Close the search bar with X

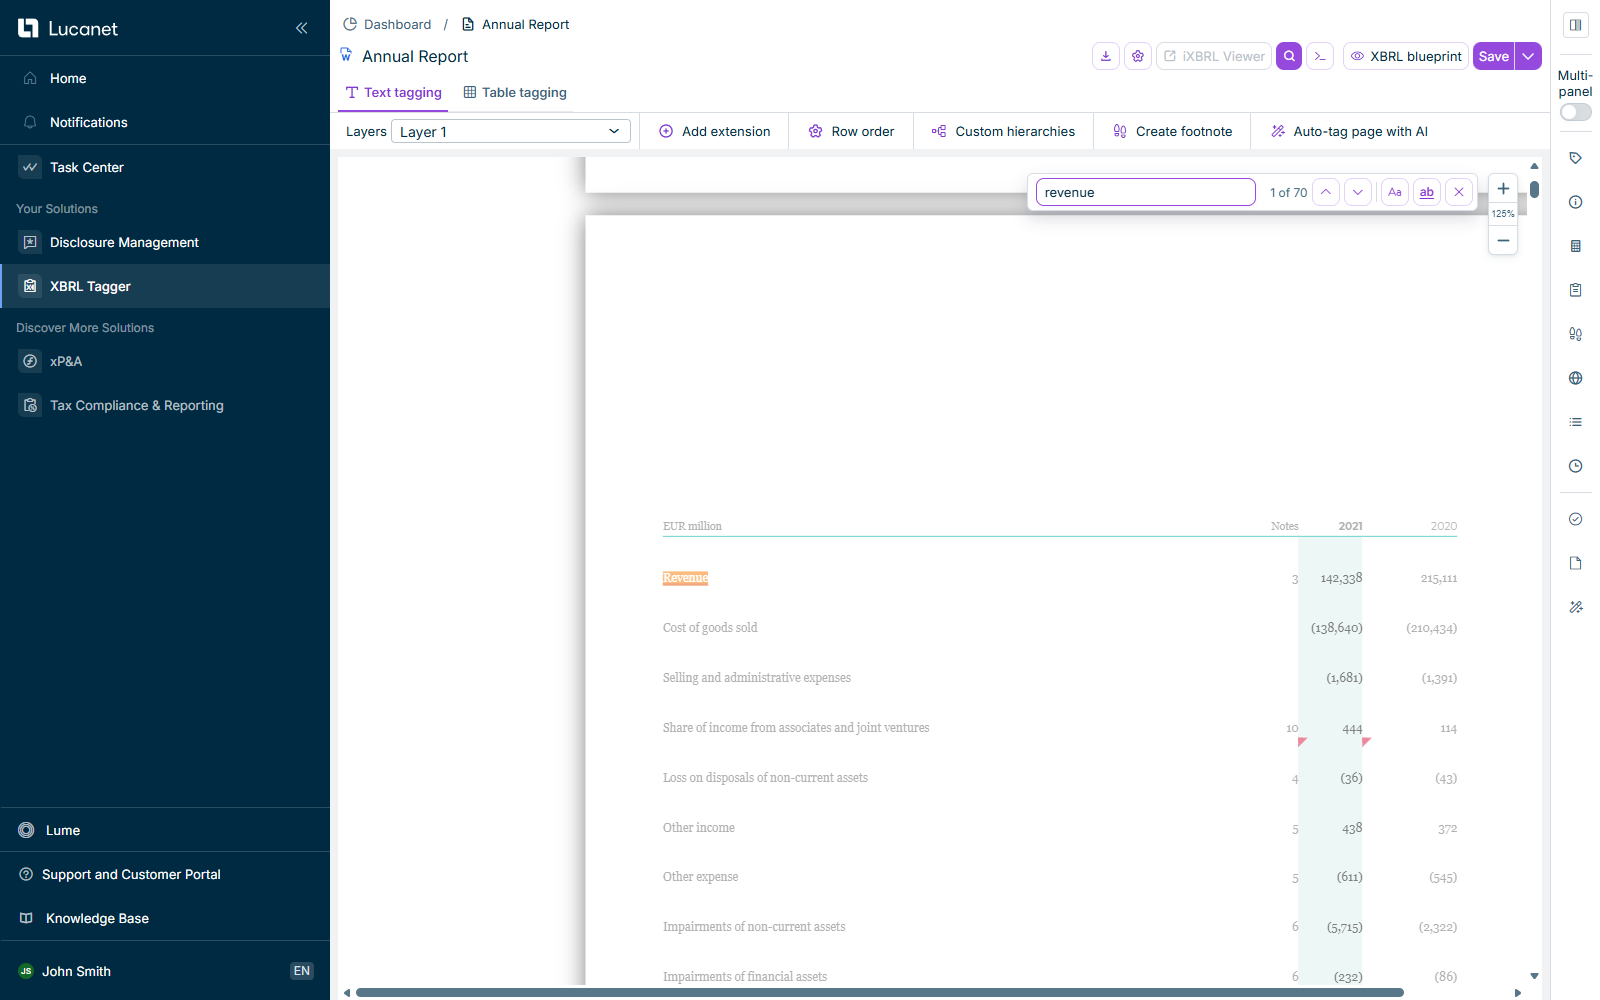[1459, 192]
